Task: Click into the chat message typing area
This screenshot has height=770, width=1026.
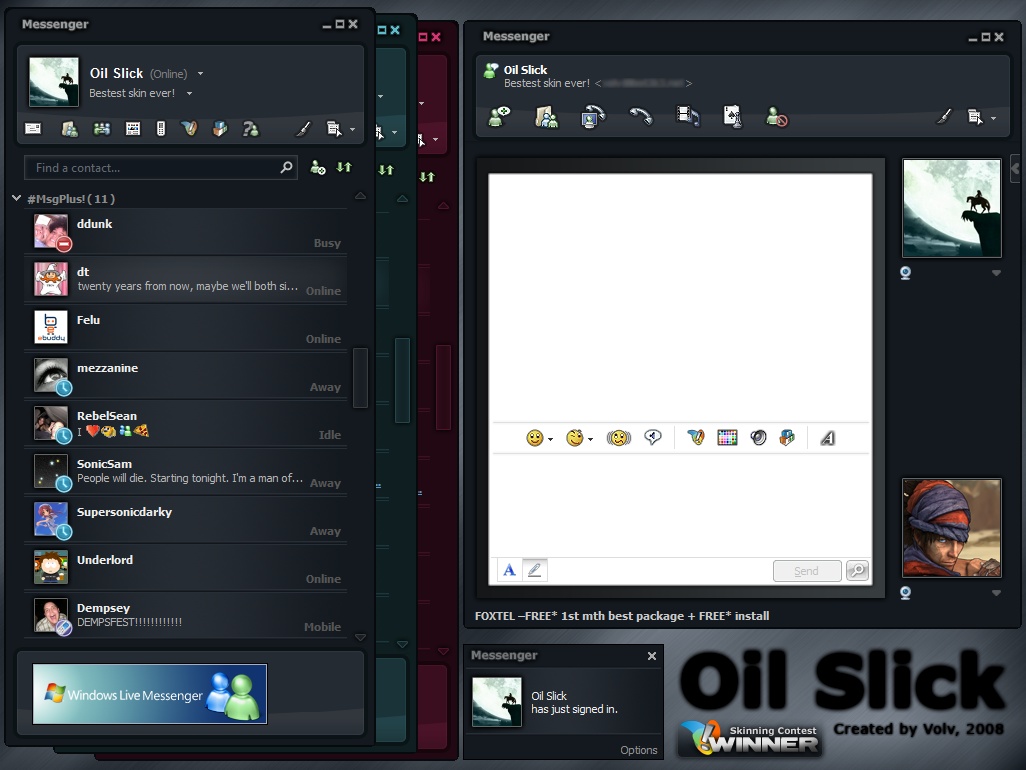Action: coord(681,504)
